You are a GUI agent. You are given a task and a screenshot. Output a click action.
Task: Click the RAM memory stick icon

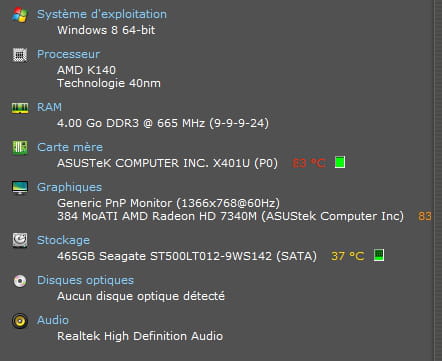click(20, 108)
